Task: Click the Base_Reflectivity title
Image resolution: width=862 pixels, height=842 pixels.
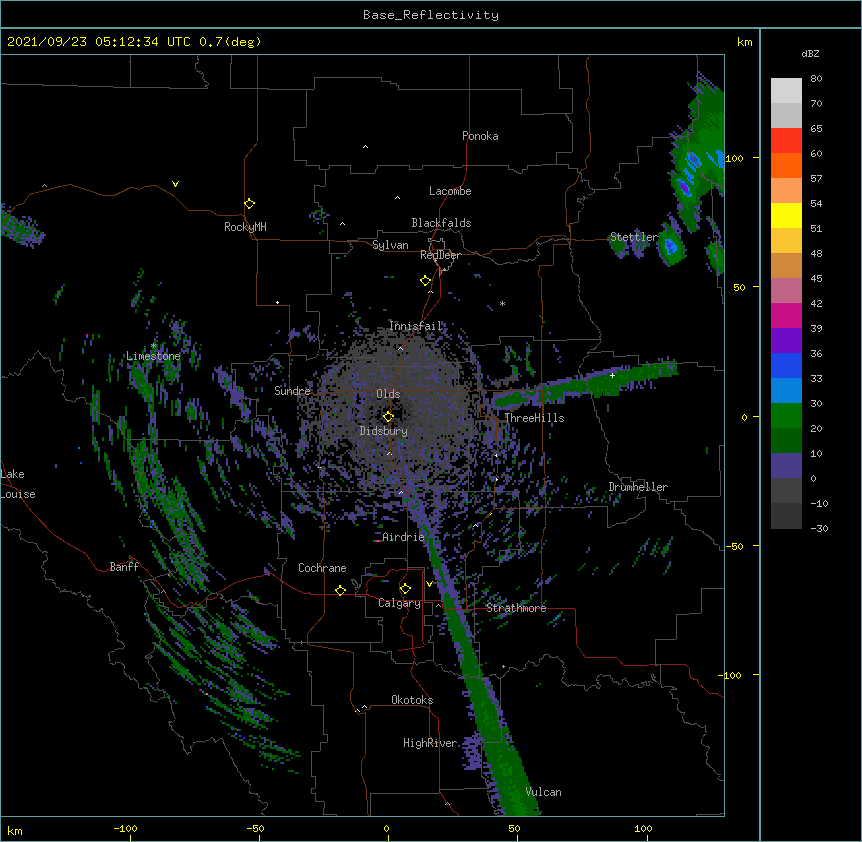Action: [431, 15]
